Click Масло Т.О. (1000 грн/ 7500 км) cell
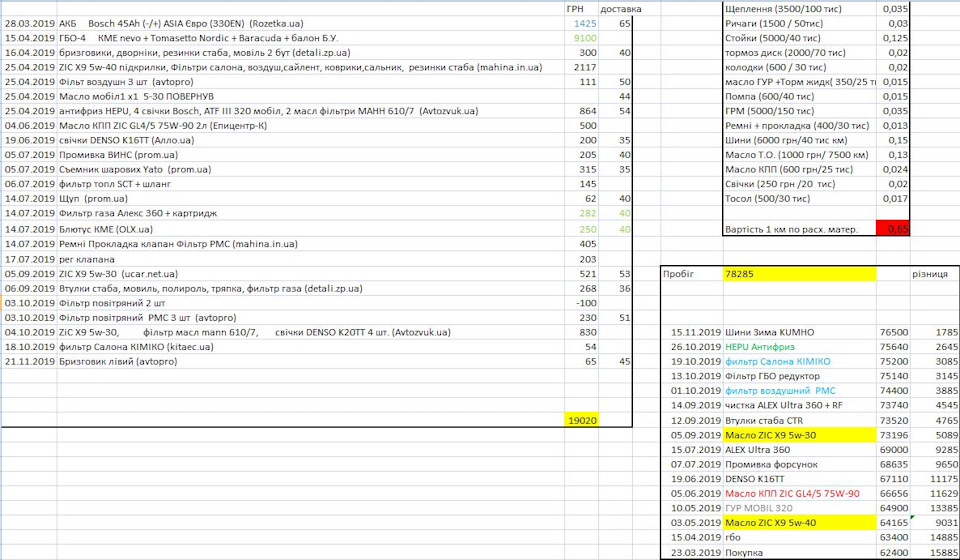 [x=800, y=155]
